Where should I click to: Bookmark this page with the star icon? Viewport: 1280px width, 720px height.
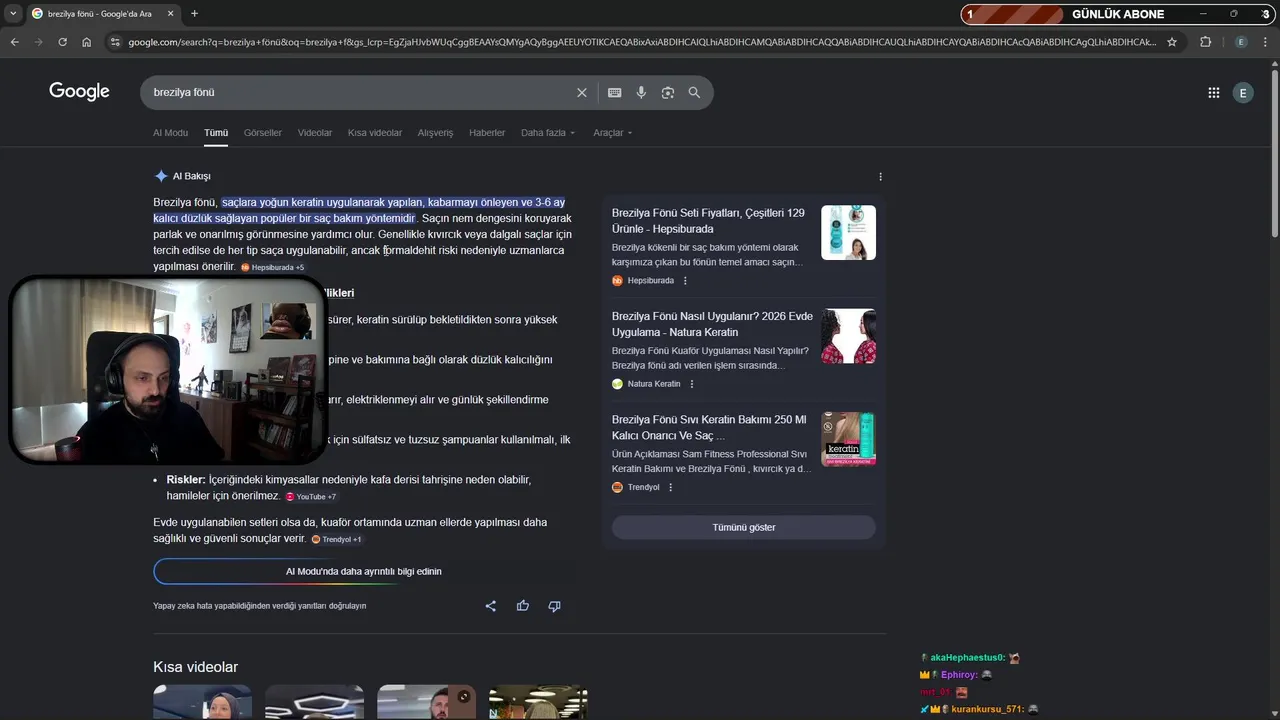tap(1172, 42)
